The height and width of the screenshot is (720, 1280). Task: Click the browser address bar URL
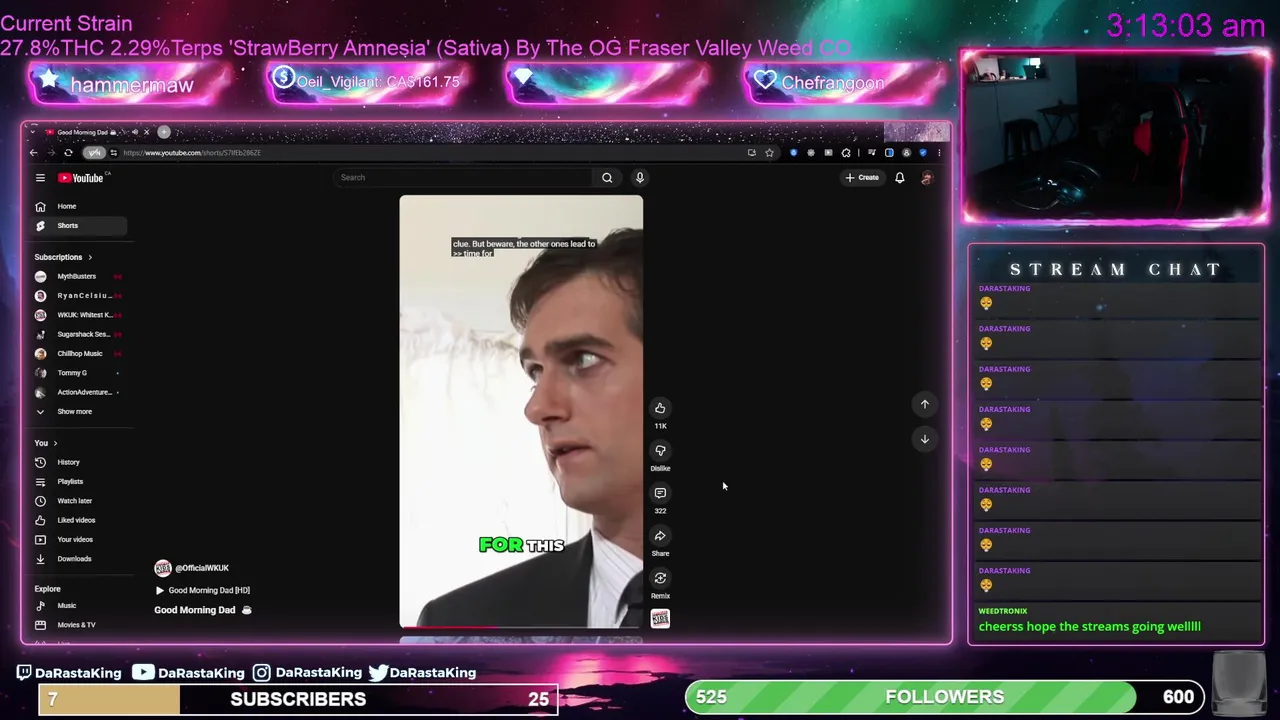click(x=192, y=153)
